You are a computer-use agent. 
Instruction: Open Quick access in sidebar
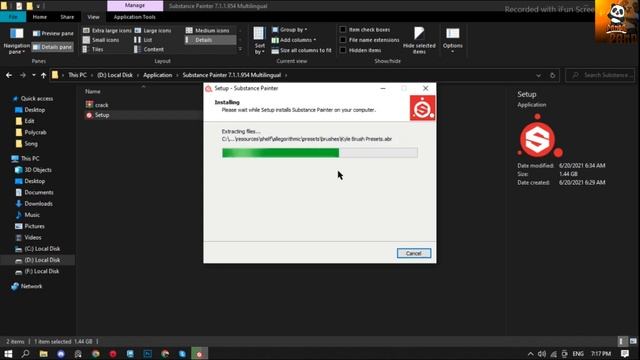pyautogui.click(x=37, y=98)
